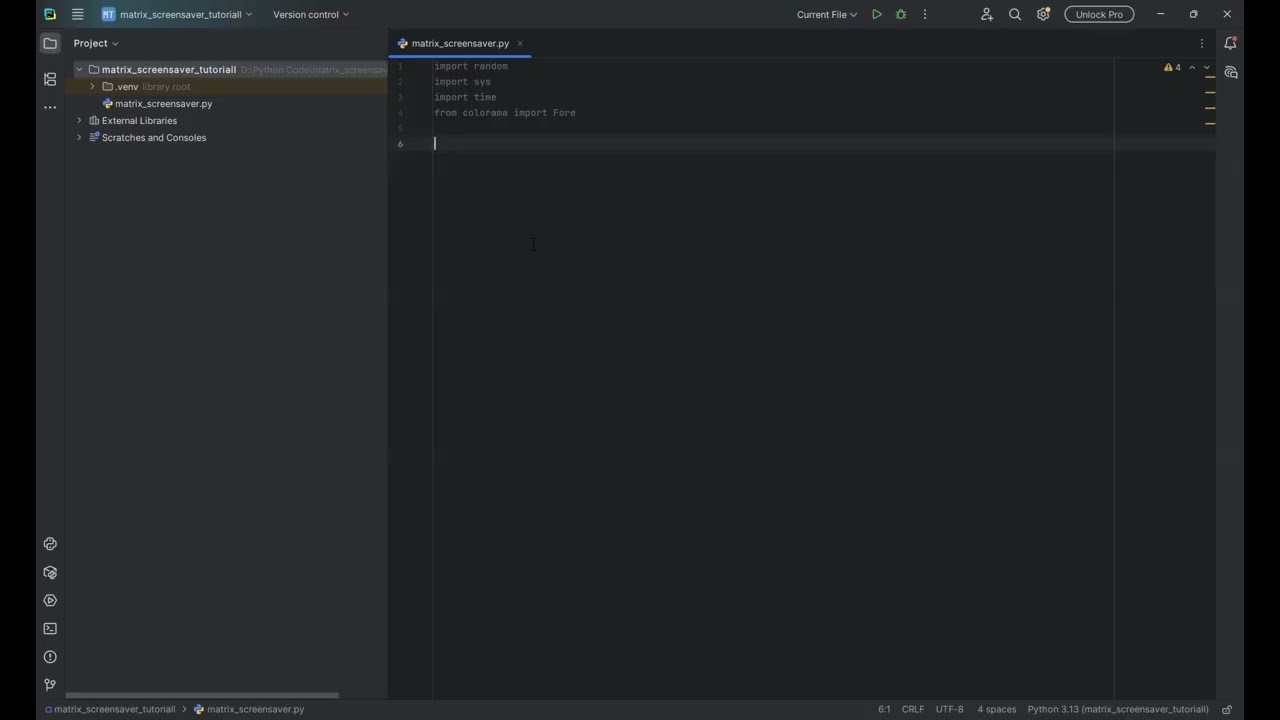Change UTF-8 file encoding
This screenshot has height=720, width=1280.
point(950,709)
